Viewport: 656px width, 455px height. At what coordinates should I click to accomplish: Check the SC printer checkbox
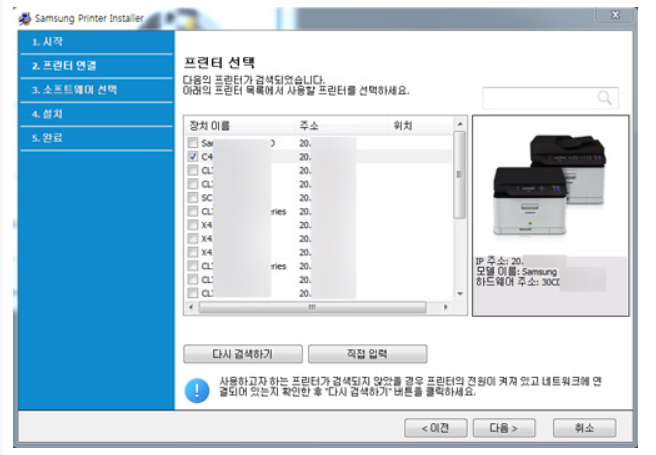[x=193, y=197]
